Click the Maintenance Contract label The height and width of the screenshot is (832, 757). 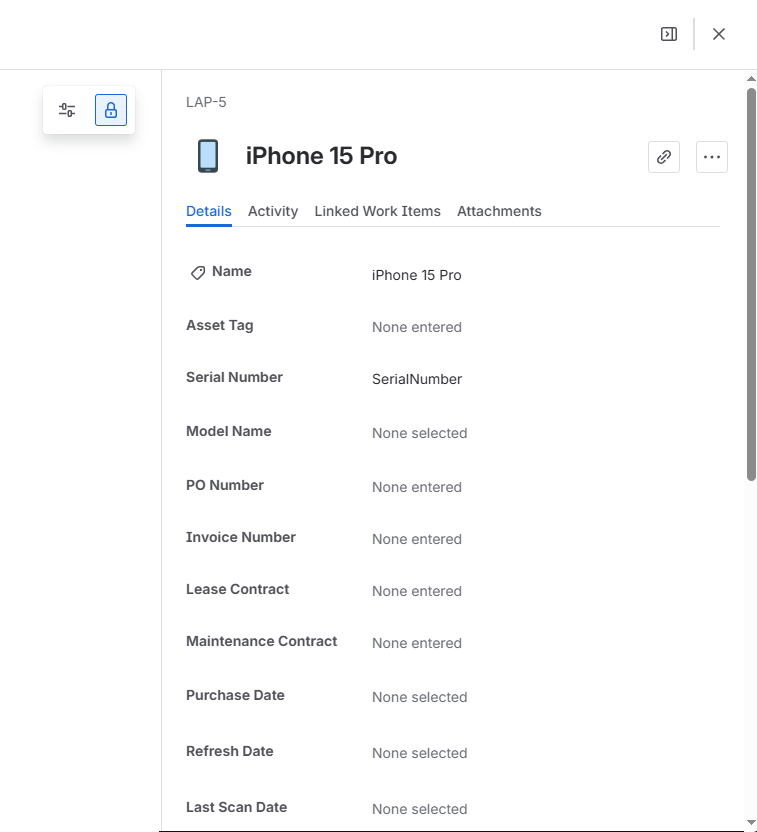click(262, 642)
